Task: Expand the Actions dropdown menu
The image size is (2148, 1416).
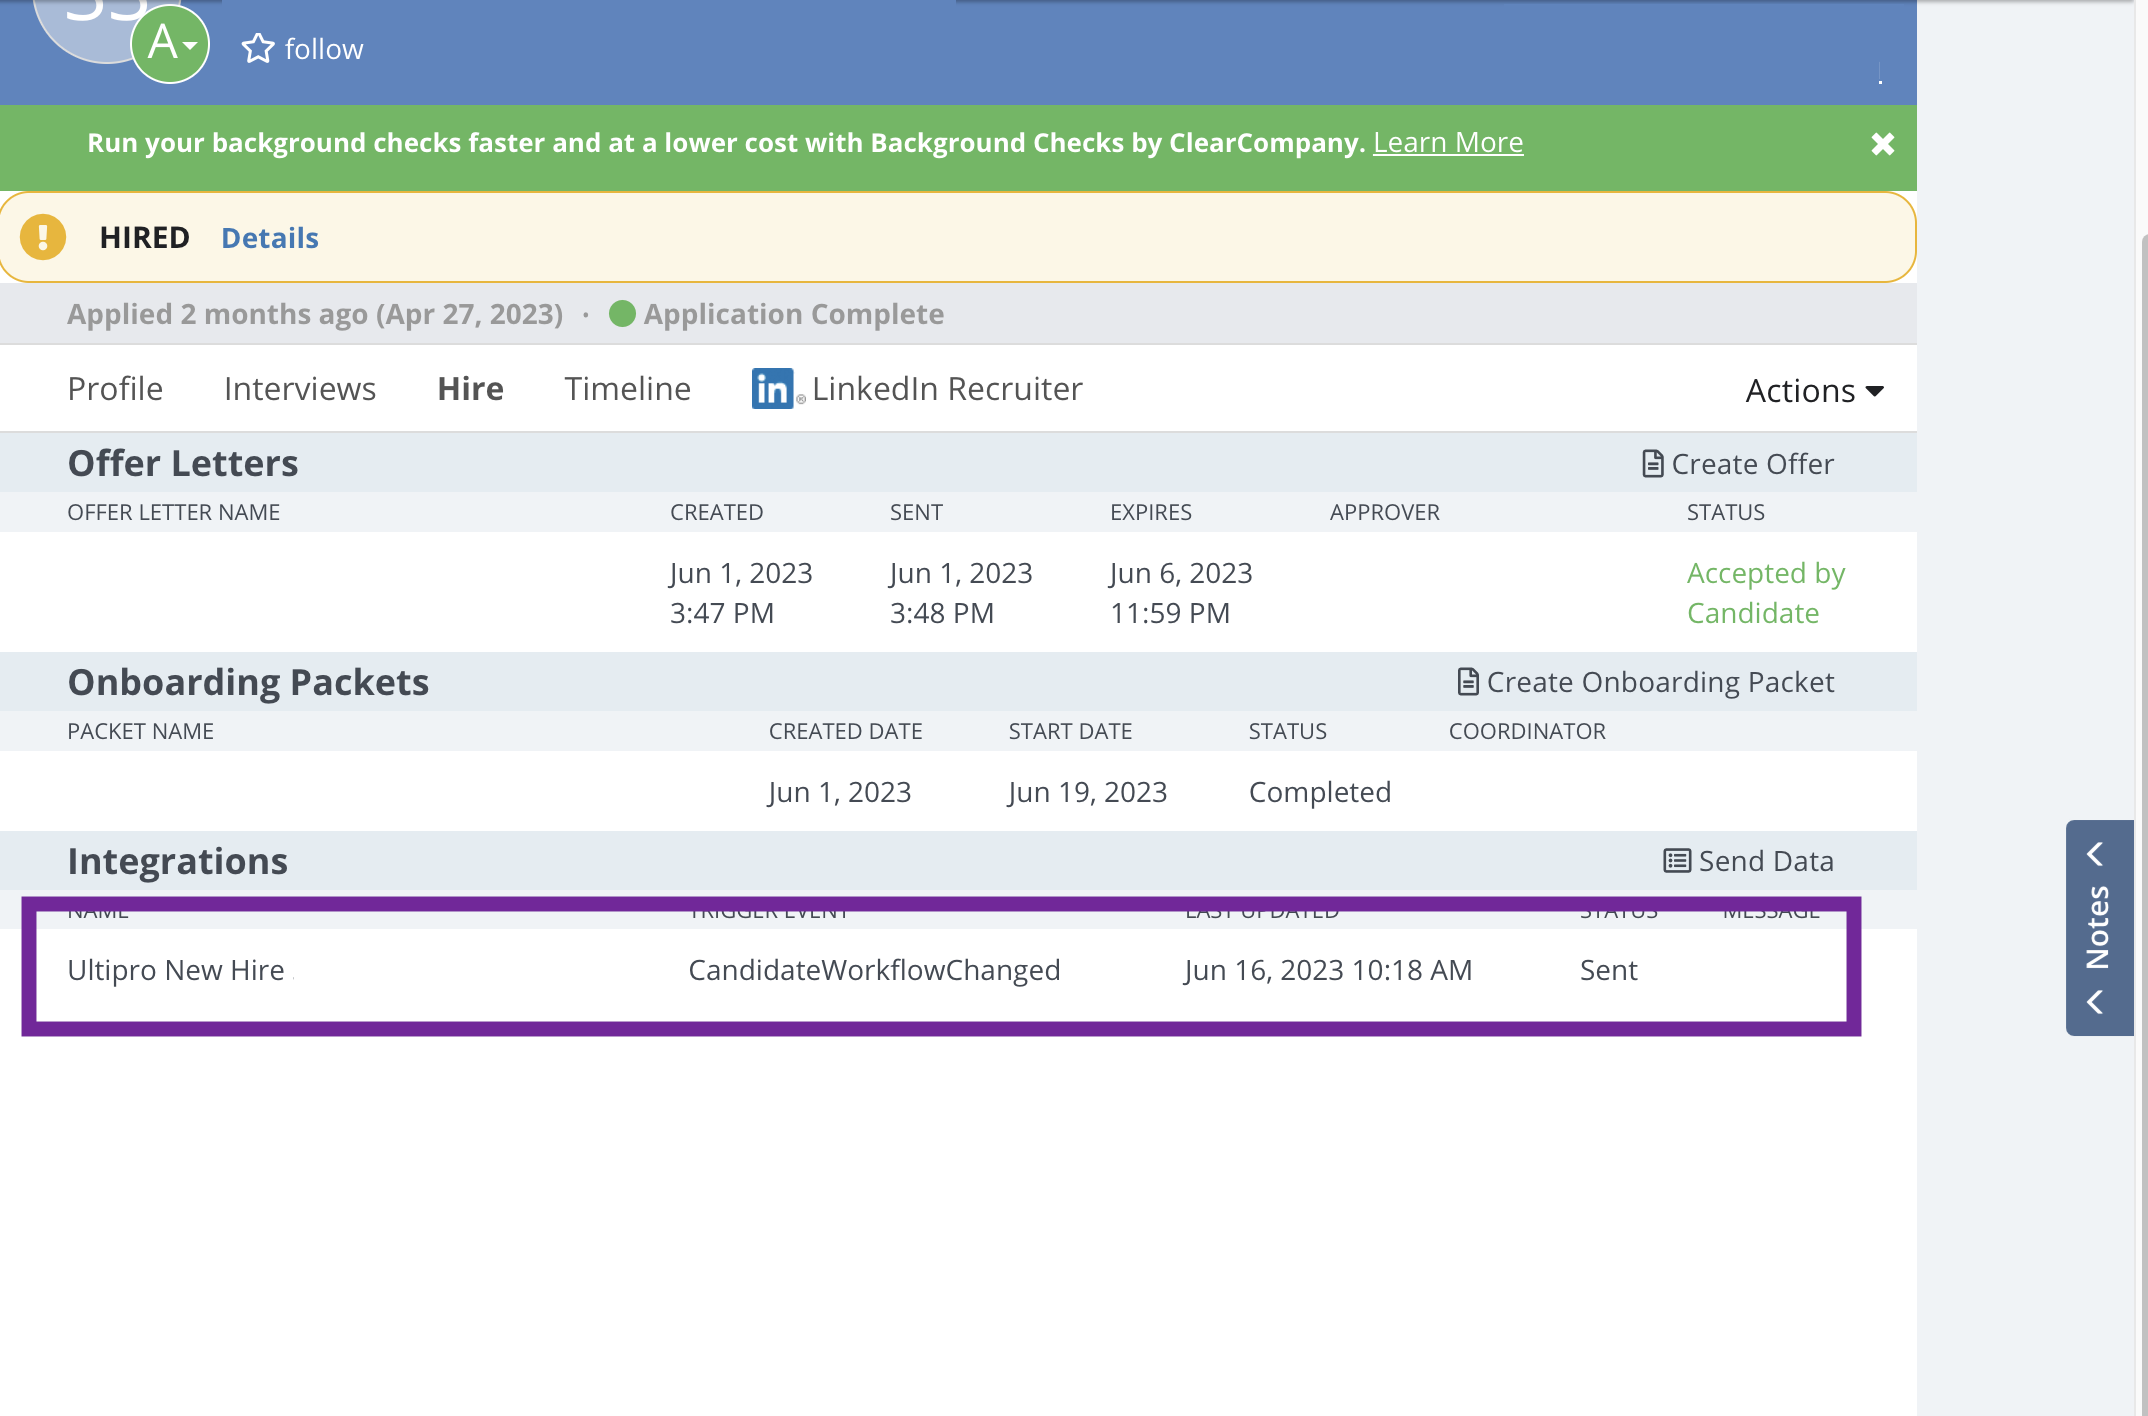Action: 1814,391
